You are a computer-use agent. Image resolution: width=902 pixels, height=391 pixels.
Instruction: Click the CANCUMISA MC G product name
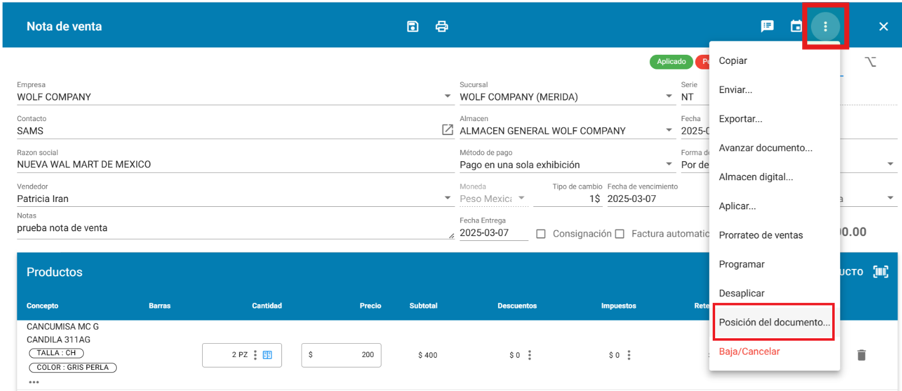coord(63,327)
